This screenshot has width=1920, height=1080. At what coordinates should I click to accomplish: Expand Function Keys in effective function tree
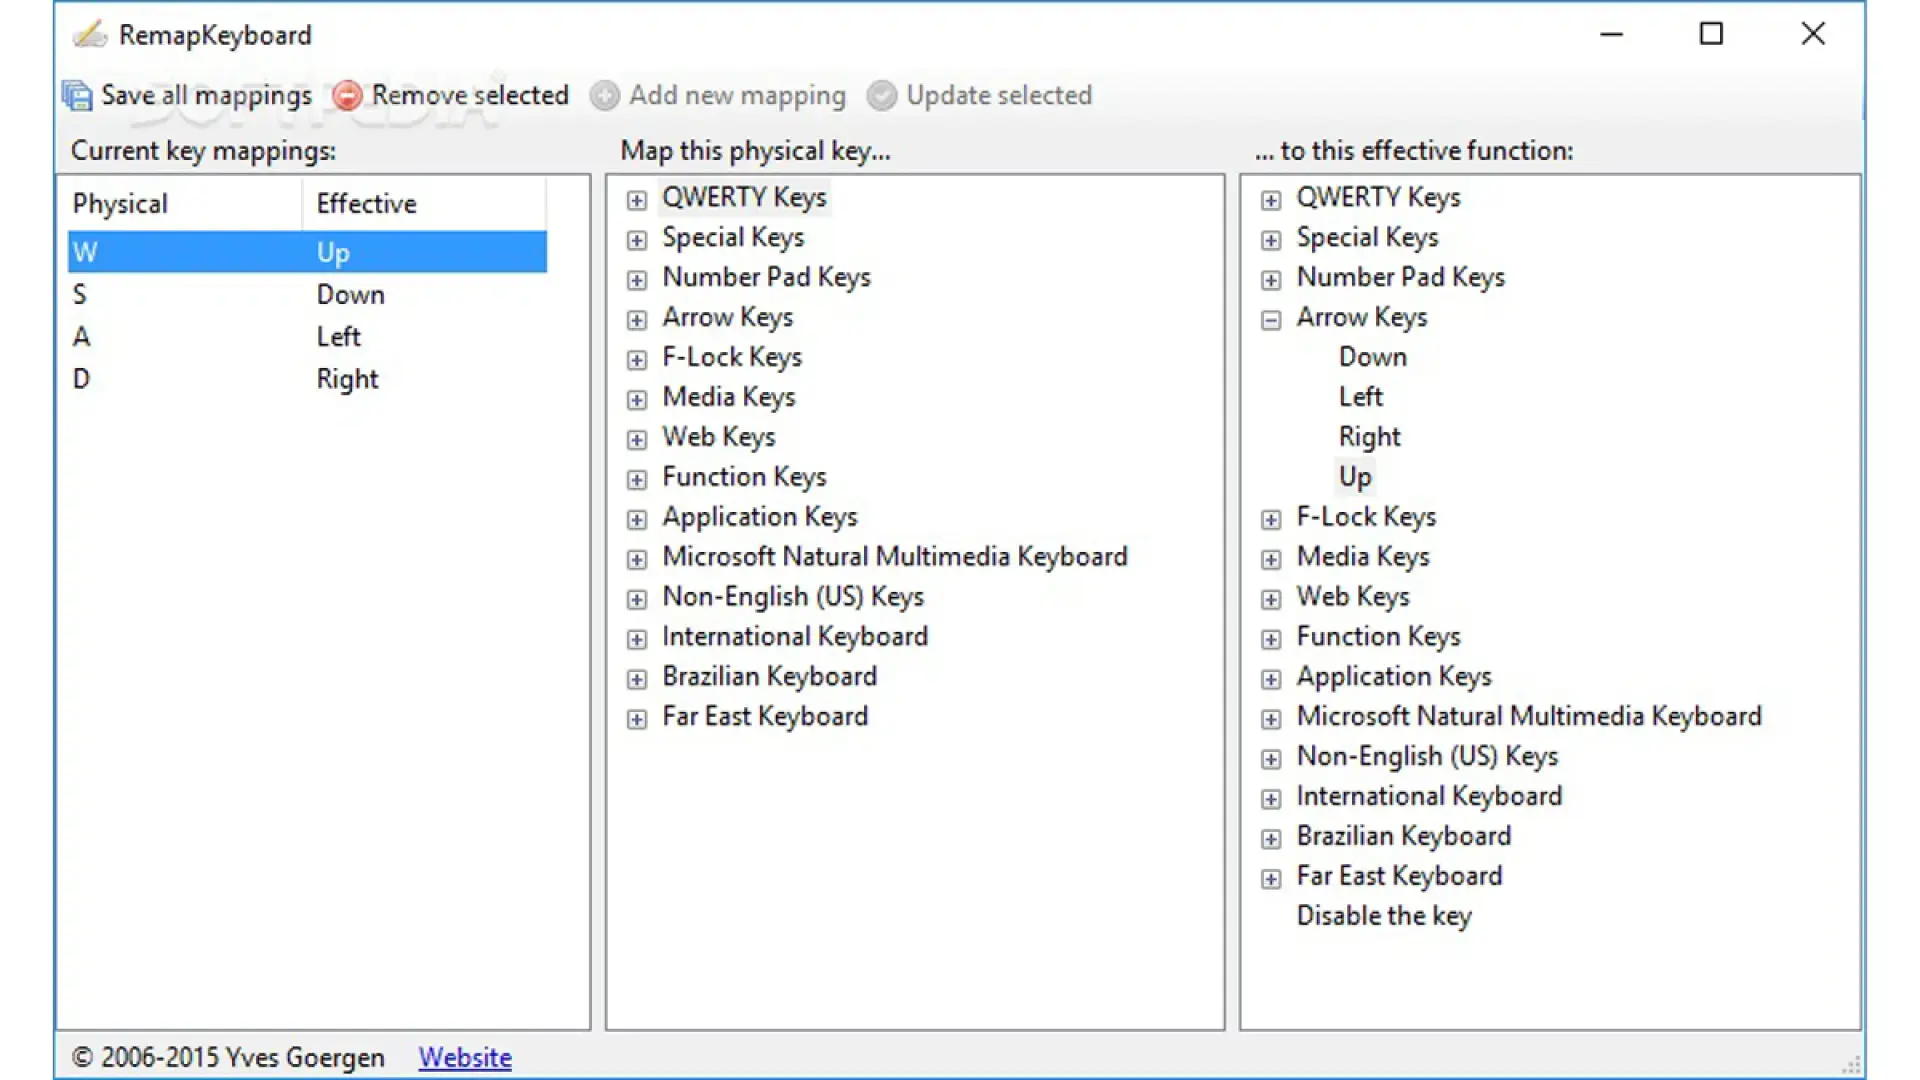tap(1270, 639)
